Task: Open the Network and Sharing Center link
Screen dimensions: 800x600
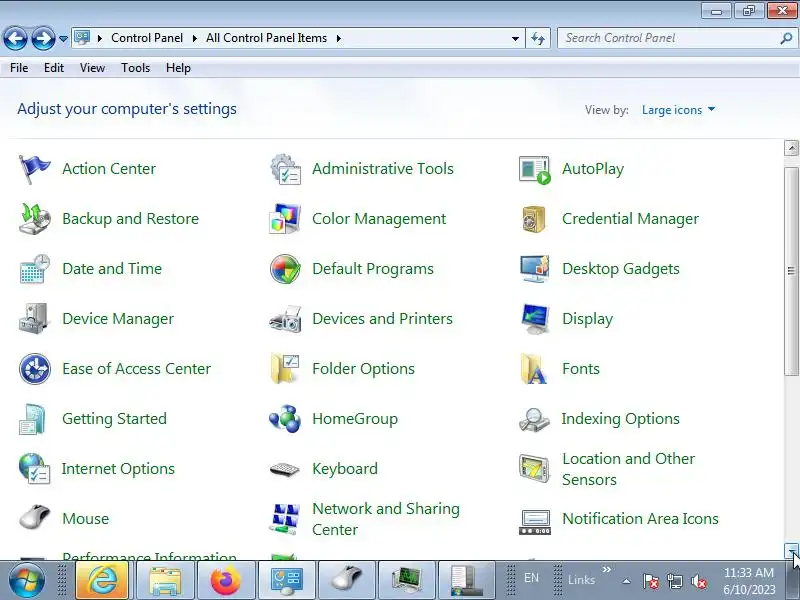Action: (386, 519)
